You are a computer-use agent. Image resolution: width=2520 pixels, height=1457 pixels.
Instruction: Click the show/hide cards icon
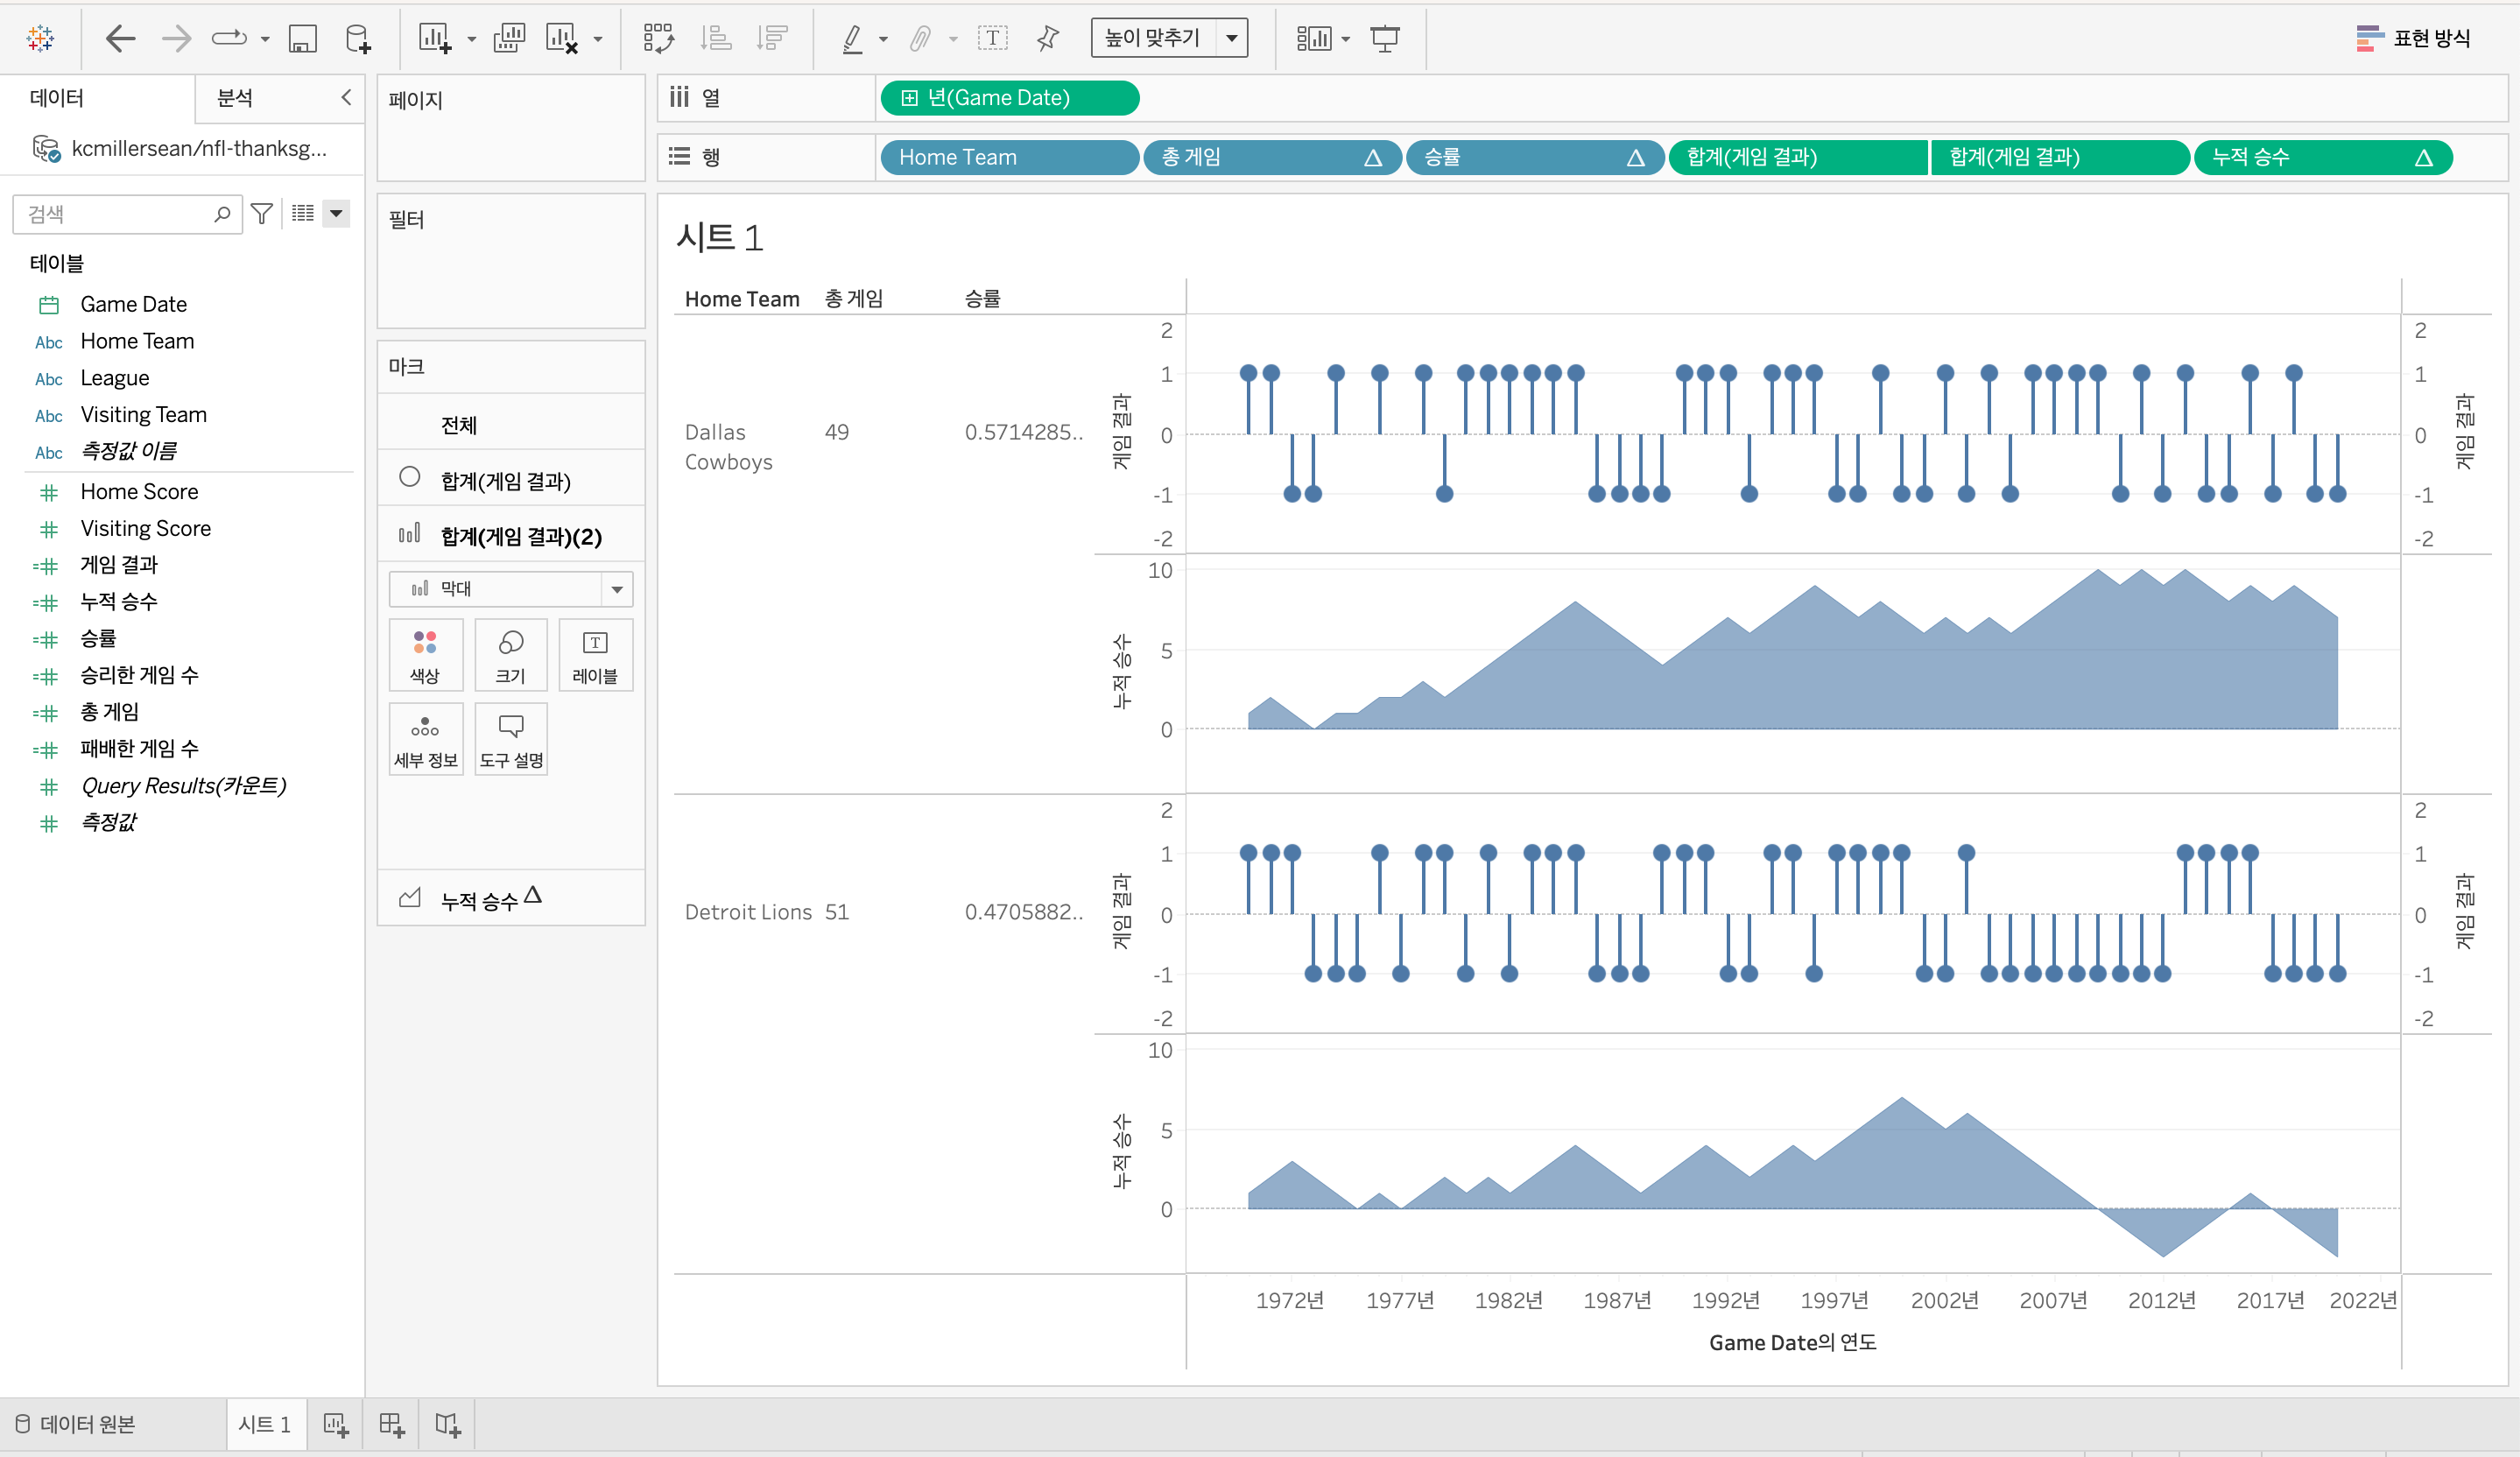click(1314, 39)
